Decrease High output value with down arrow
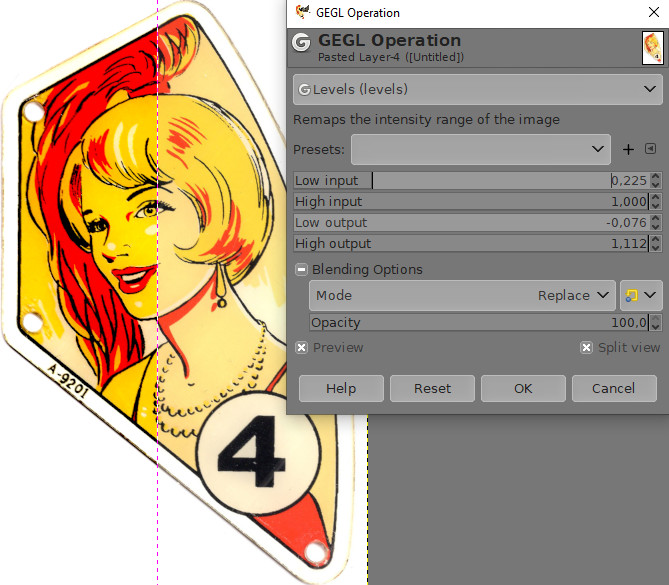The height and width of the screenshot is (585, 669). coord(656,247)
